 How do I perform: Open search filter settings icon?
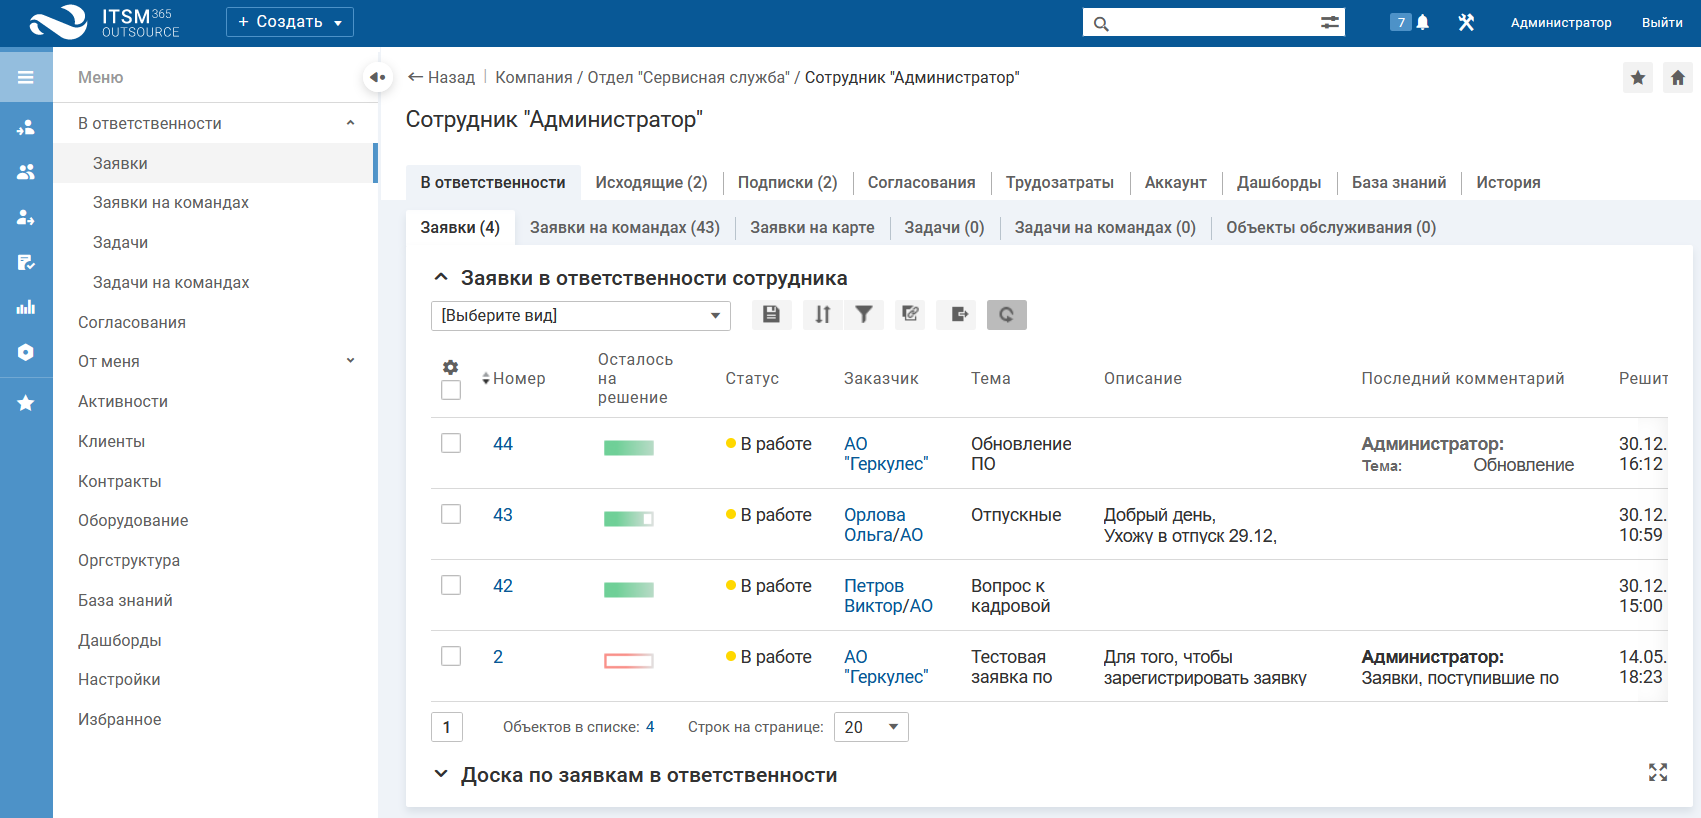[1330, 22]
